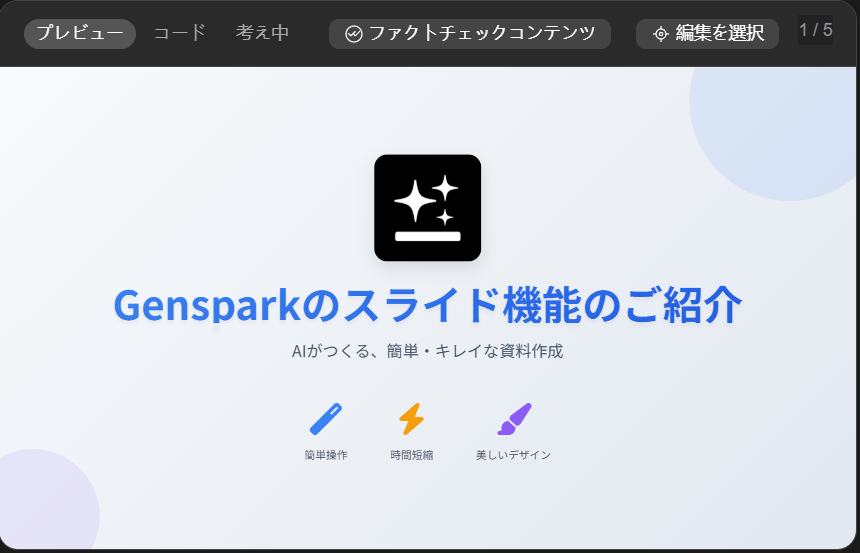Switch to the プレビュー tab
This screenshot has height=553, width=860.
(x=80, y=33)
